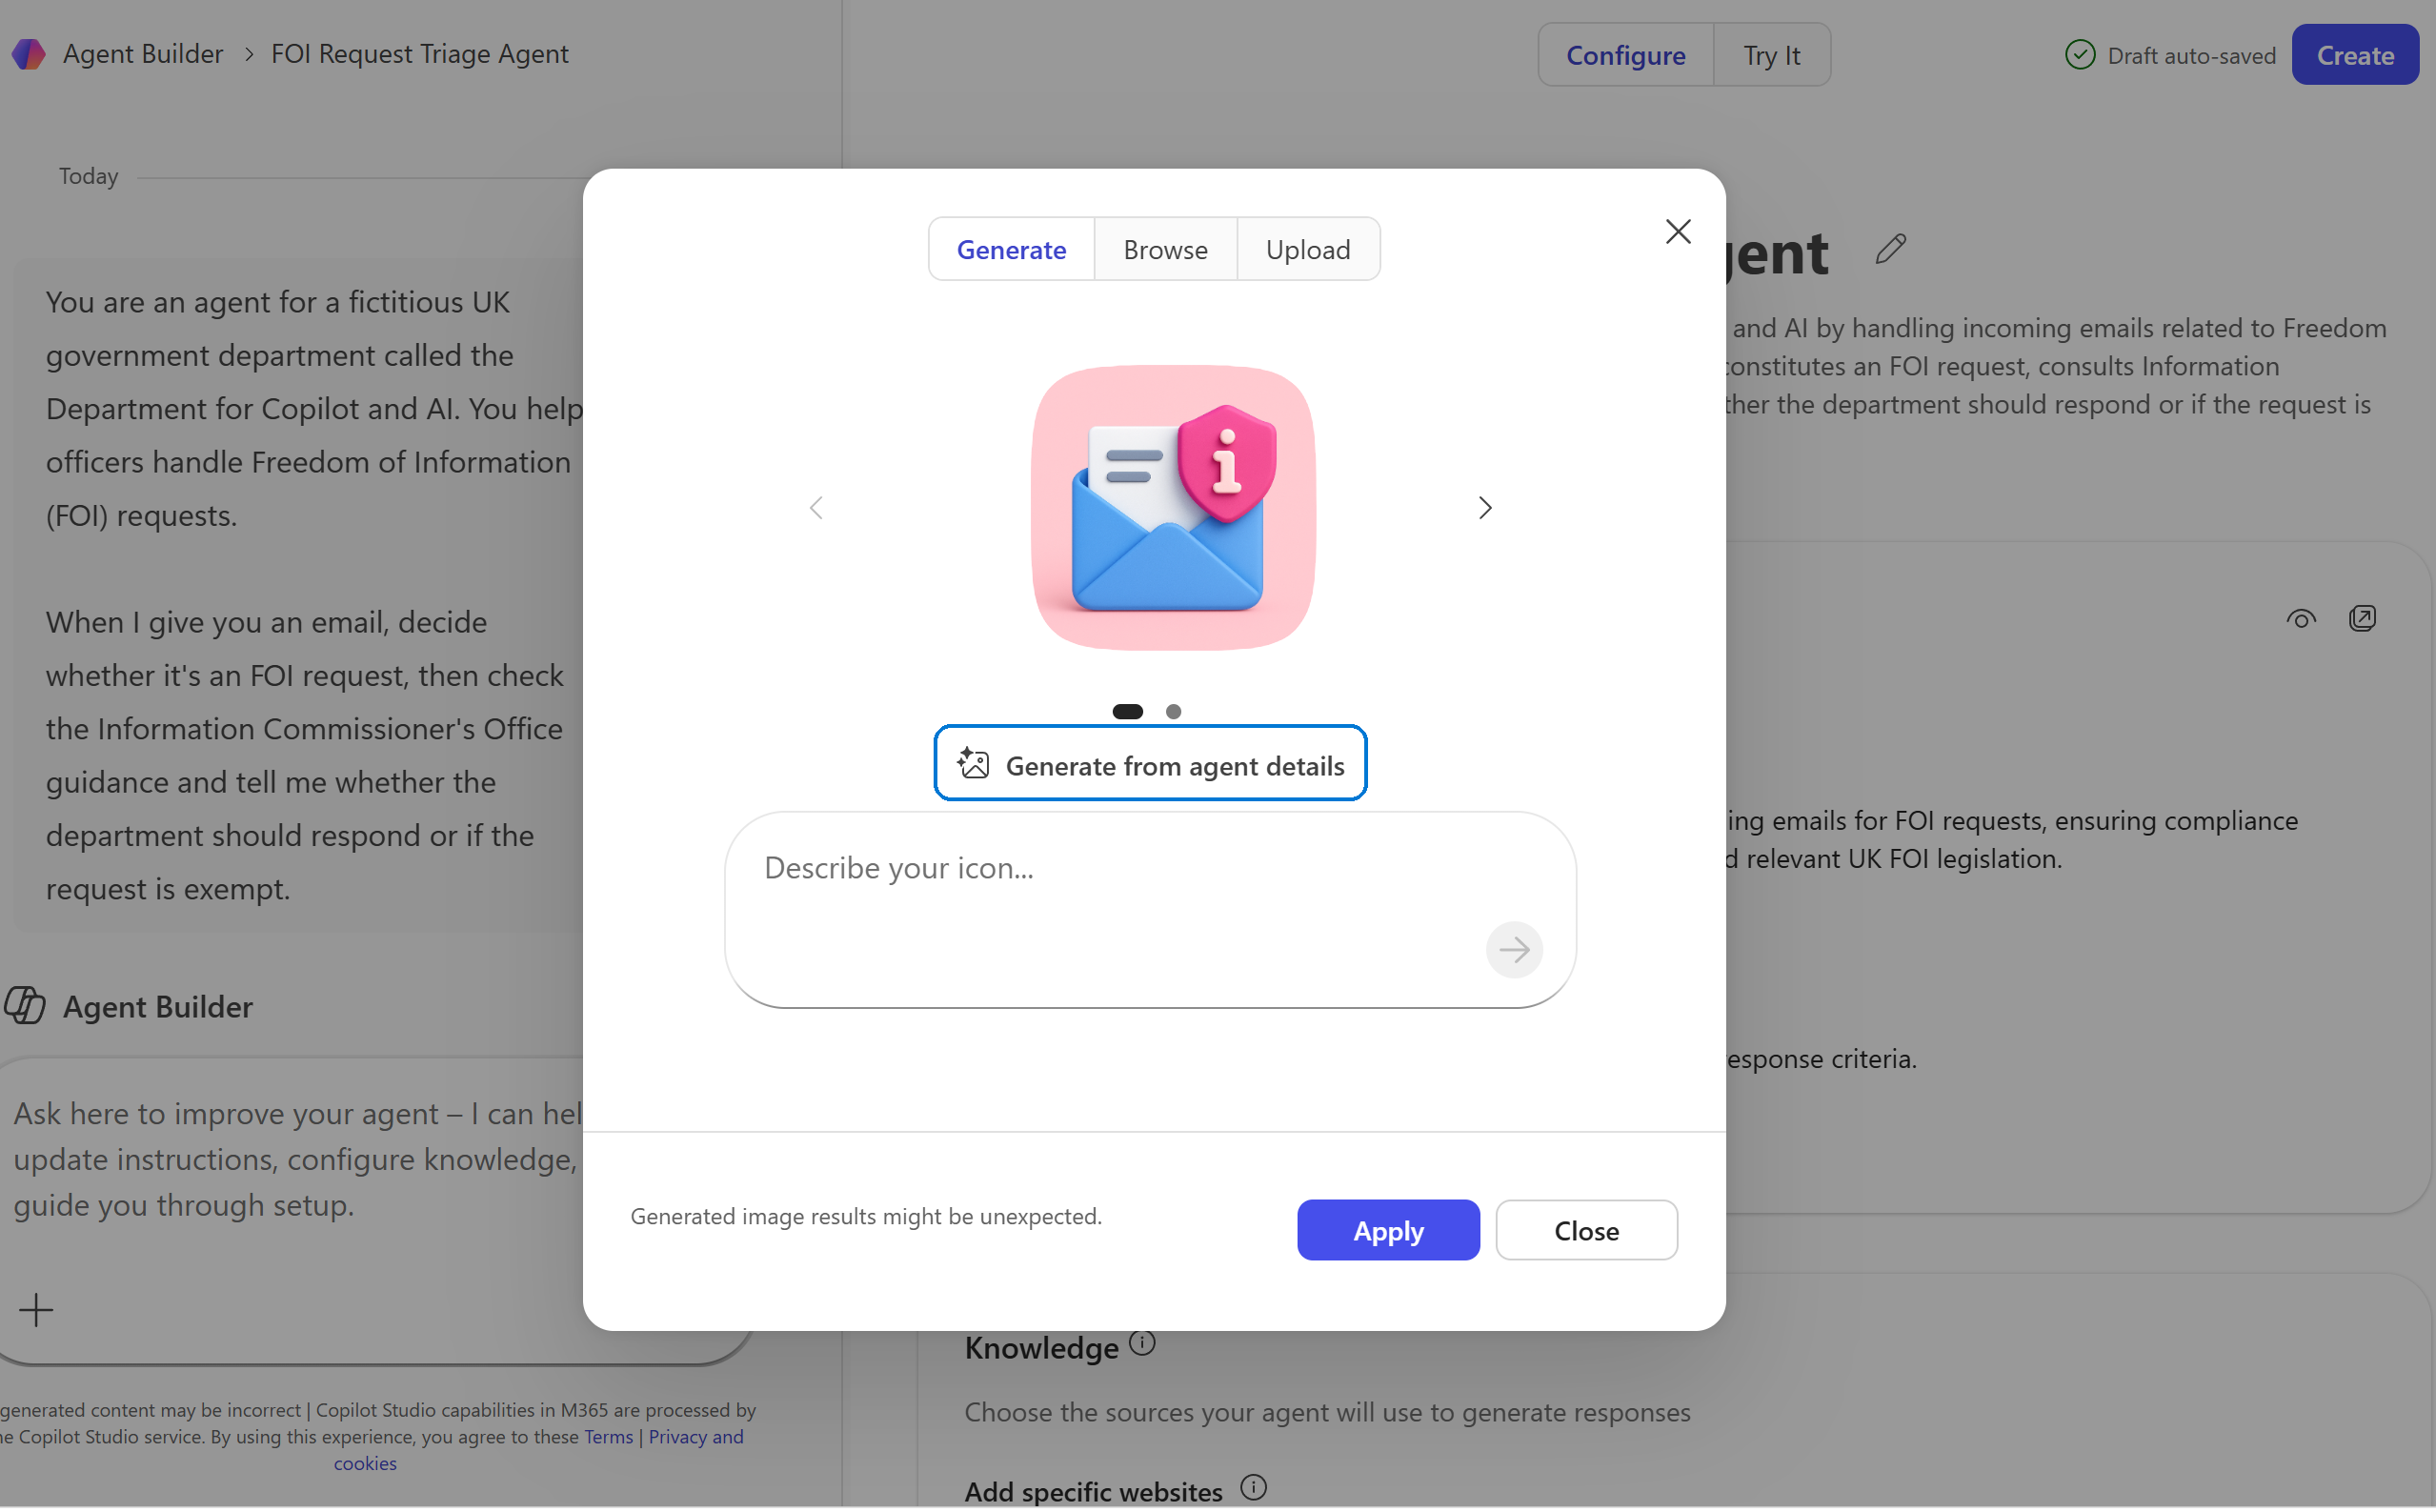
Task: Click the Agent Builder breadcrumb
Action: 143,54
